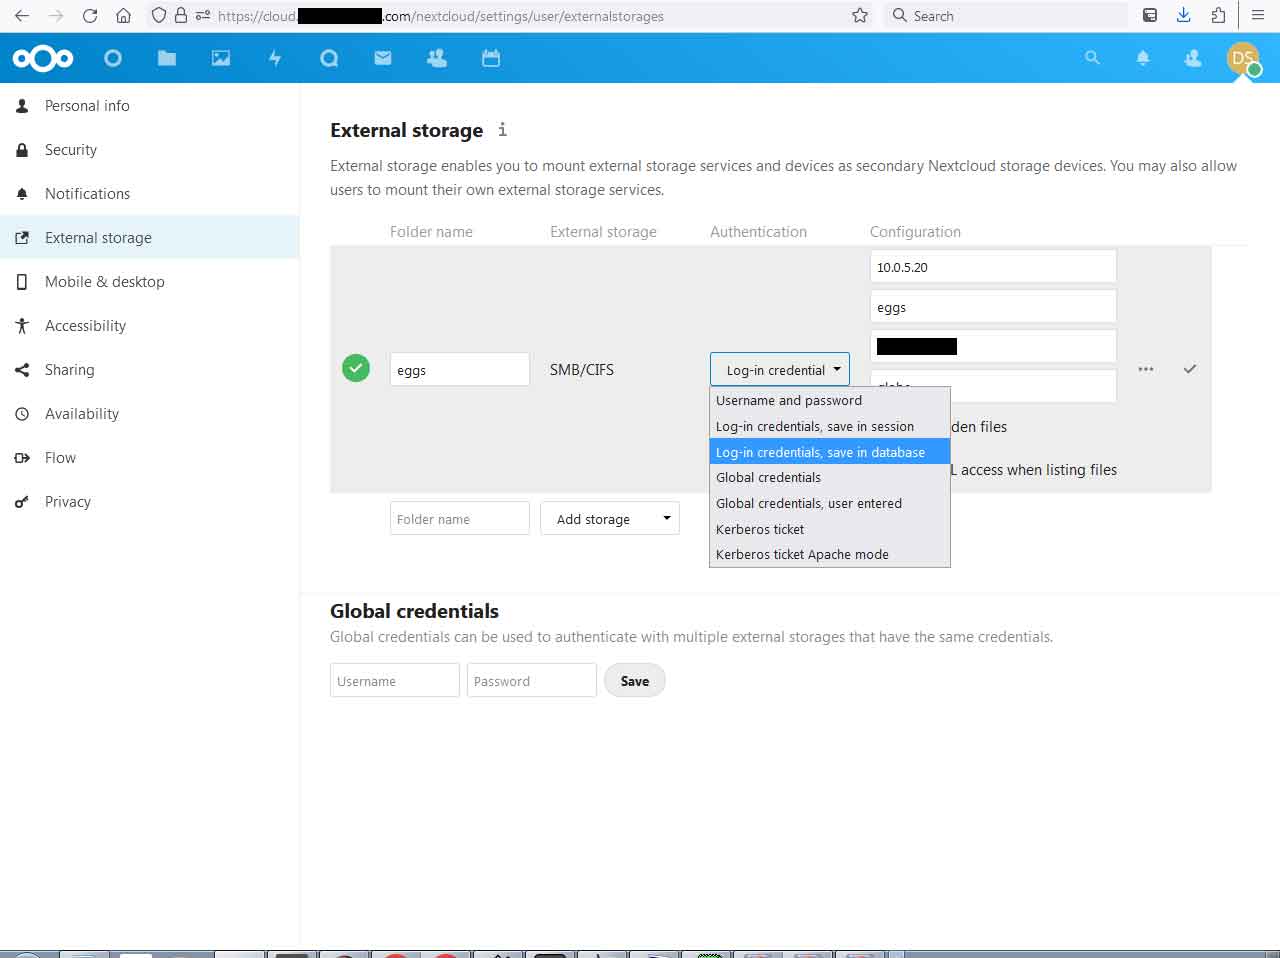Open the Files app folder icon
Viewport: 1280px width, 958px height.
pos(167,58)
